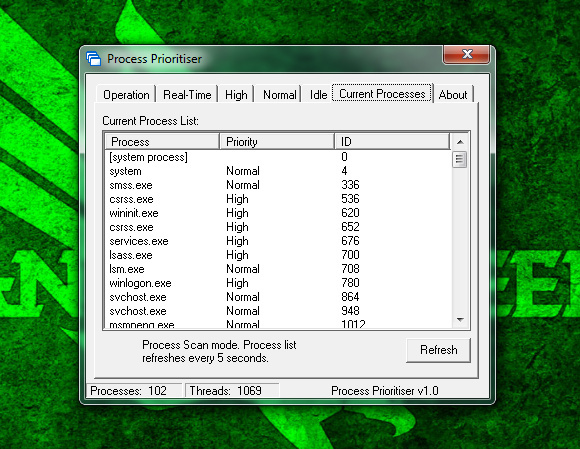This screenshot has height=449, width=580.
Task: Sort list by Priority column header
Action: coord(277,142)
